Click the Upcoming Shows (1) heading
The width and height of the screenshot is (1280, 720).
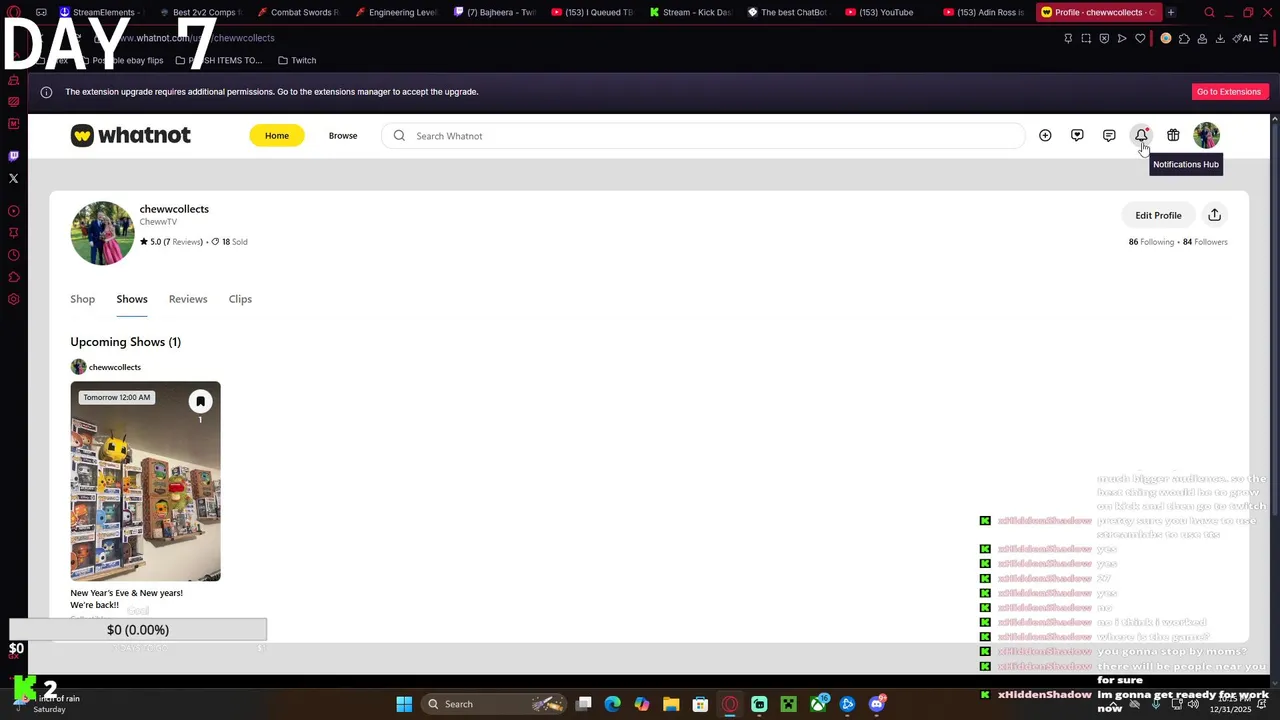(125, 342)
